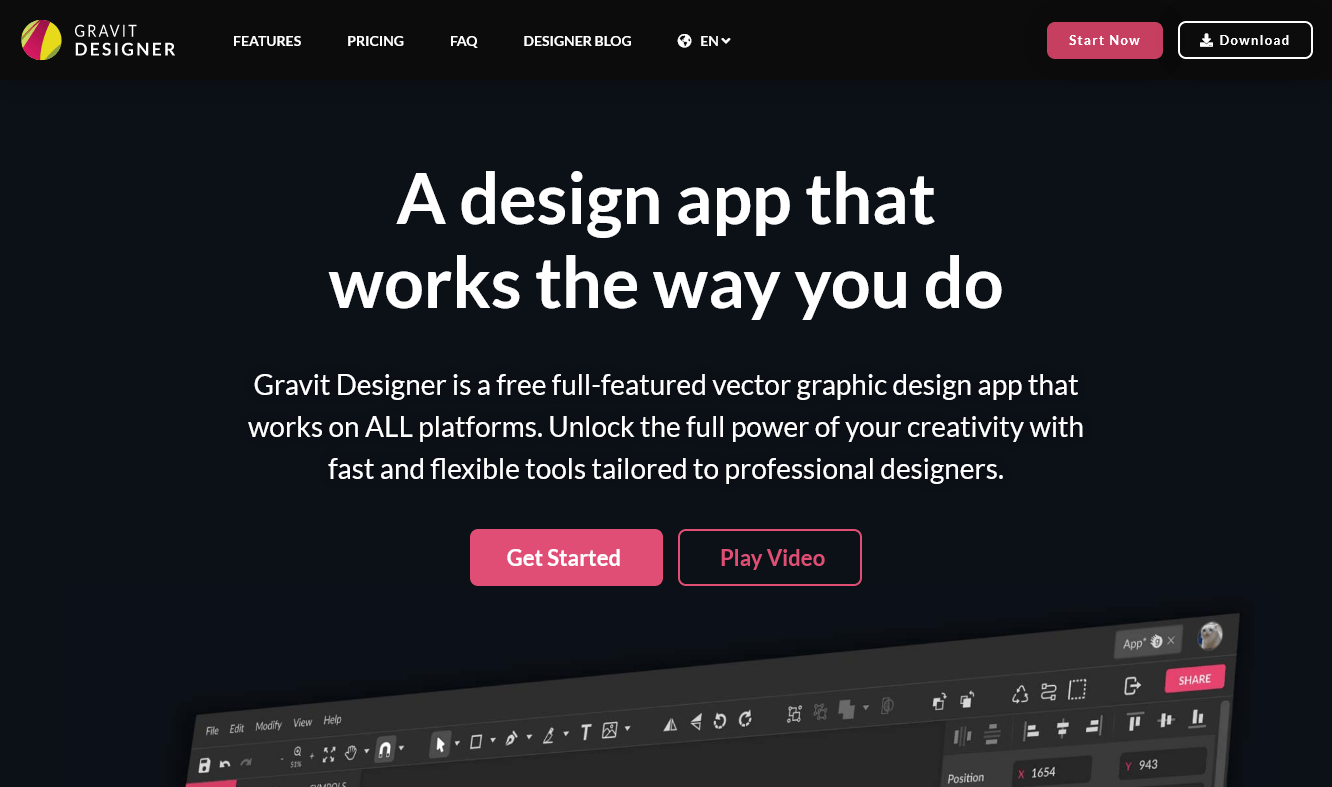Click the Gravit Designer logo
The width and height of the screenshot is (1332, 787).
pos(98,40)
